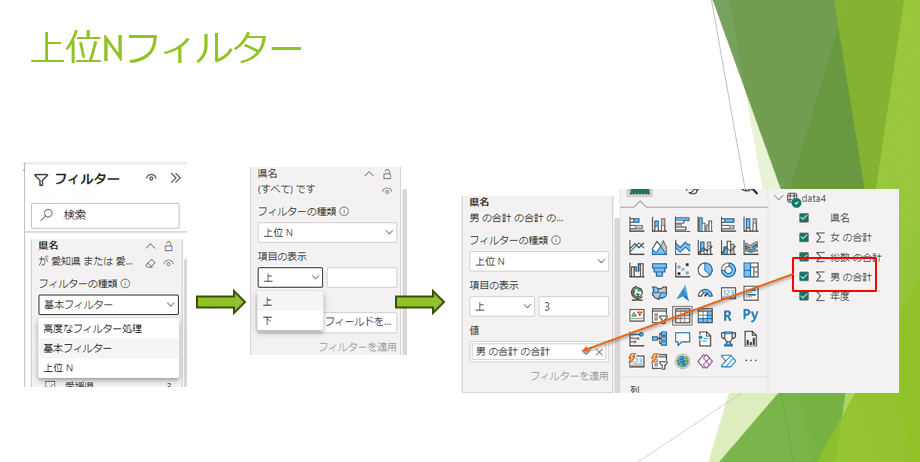Screen dimensions: 920x462
Task: Select the trophy metrics visual
Action: click(x=728, y=338)
